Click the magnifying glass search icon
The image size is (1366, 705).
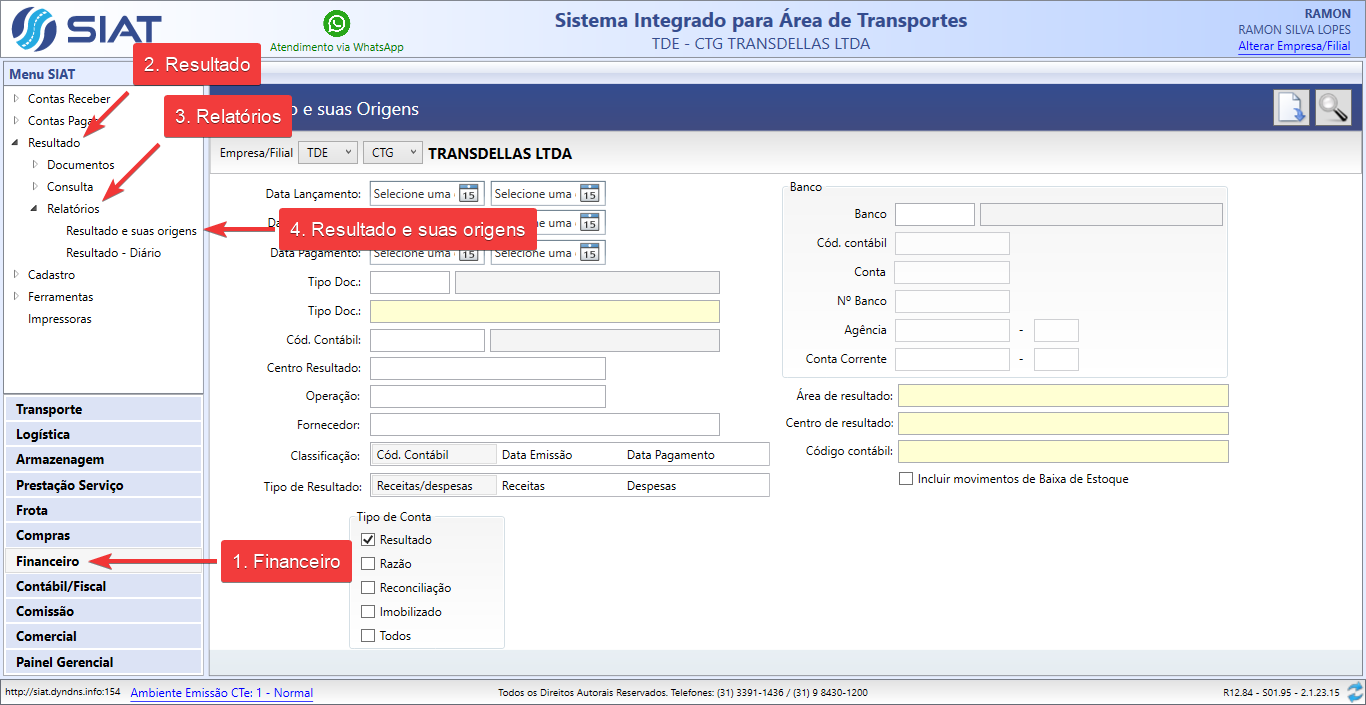coord(1333,108)
